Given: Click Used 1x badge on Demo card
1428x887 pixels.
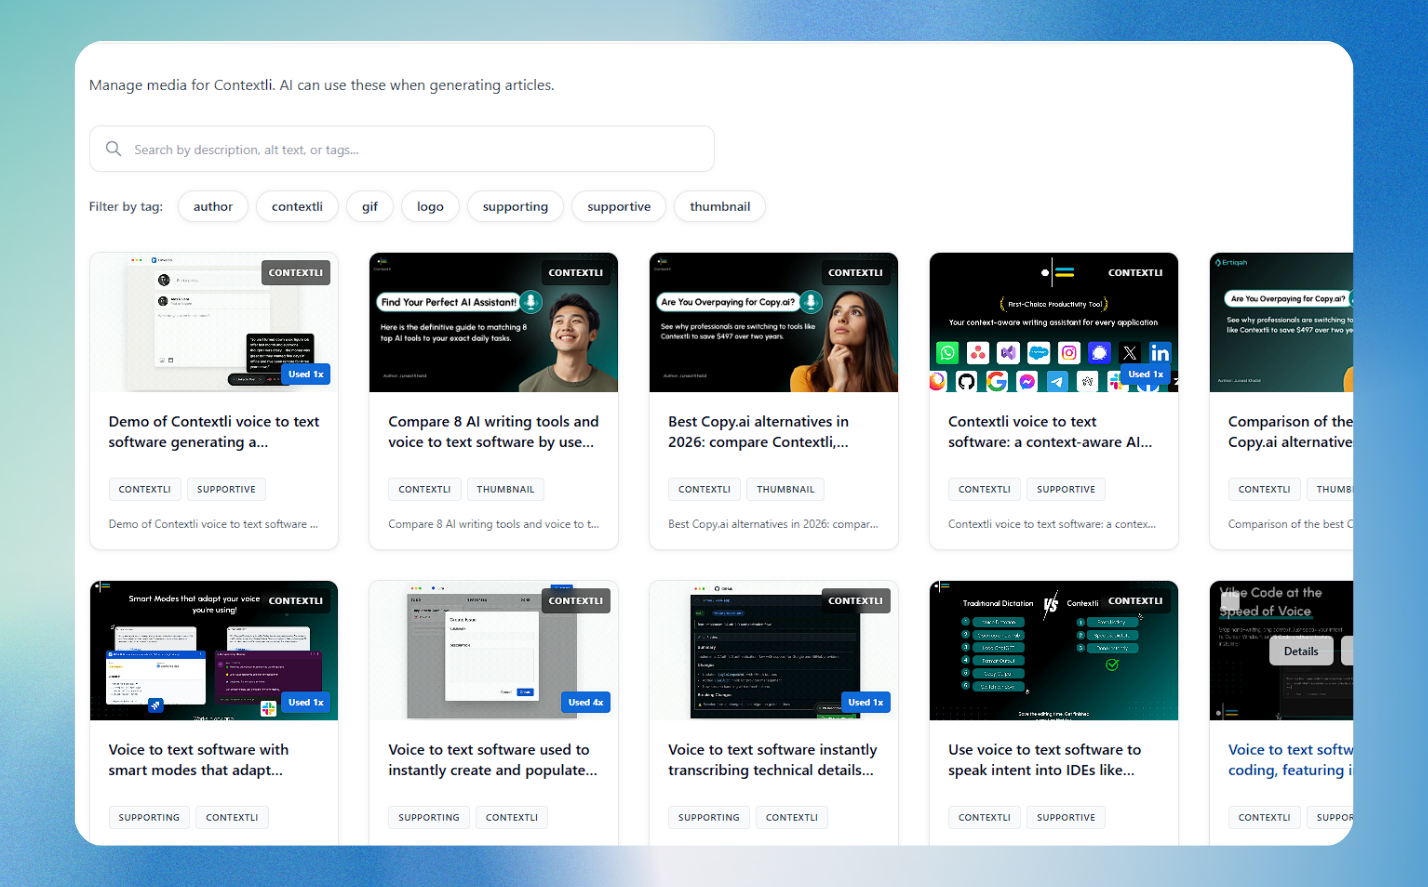Looking at the screenshot, I should [306, 374].
